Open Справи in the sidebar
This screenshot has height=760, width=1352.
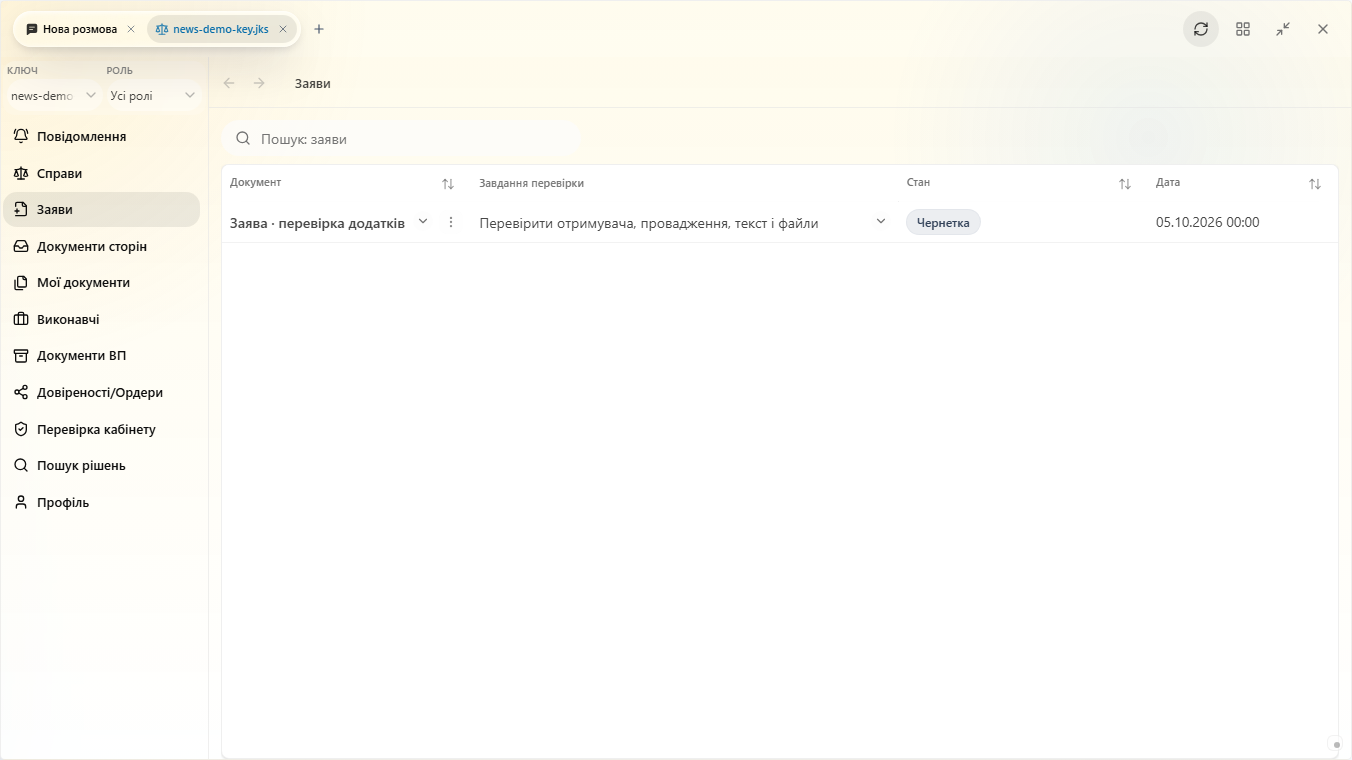pos(102,173)
